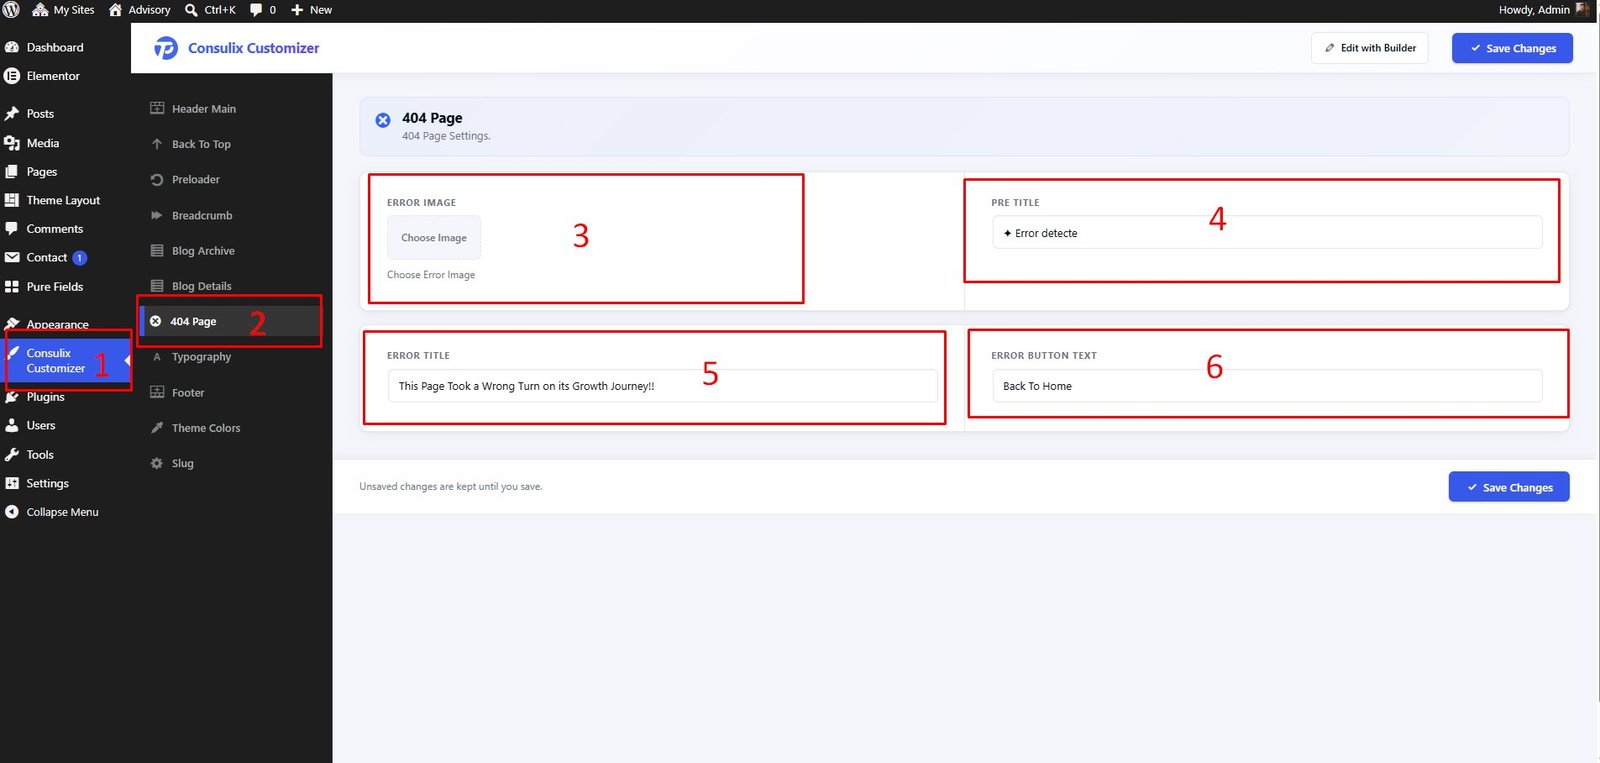Click the Error Title input field
The image size is (1600, 763).
coord(663,386)
